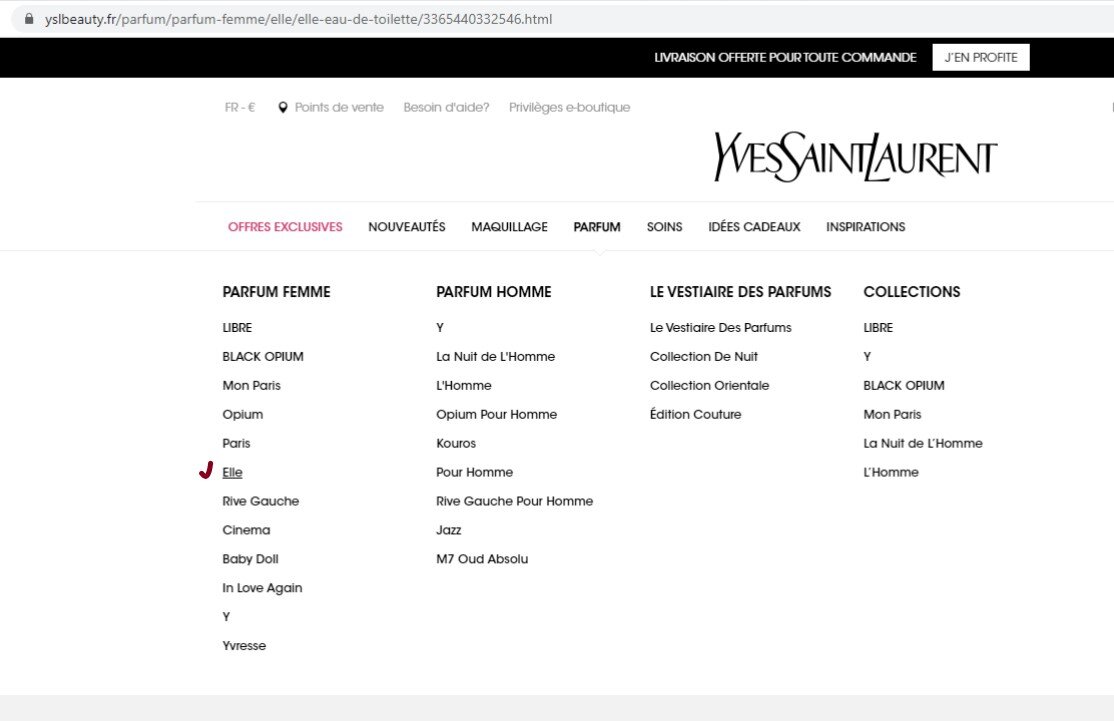Open the Black Opium fragrance page
The image size is (1114, 721).
pos(263,356)
